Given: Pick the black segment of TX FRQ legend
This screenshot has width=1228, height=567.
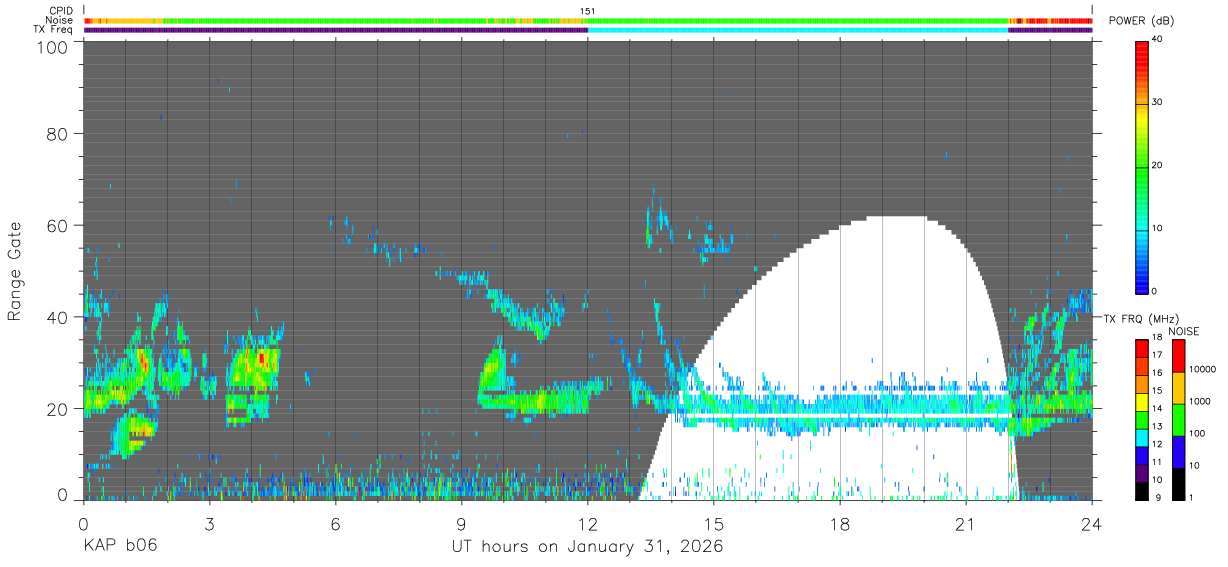Looking at the screenshot, I should [x=1141, y=491].
